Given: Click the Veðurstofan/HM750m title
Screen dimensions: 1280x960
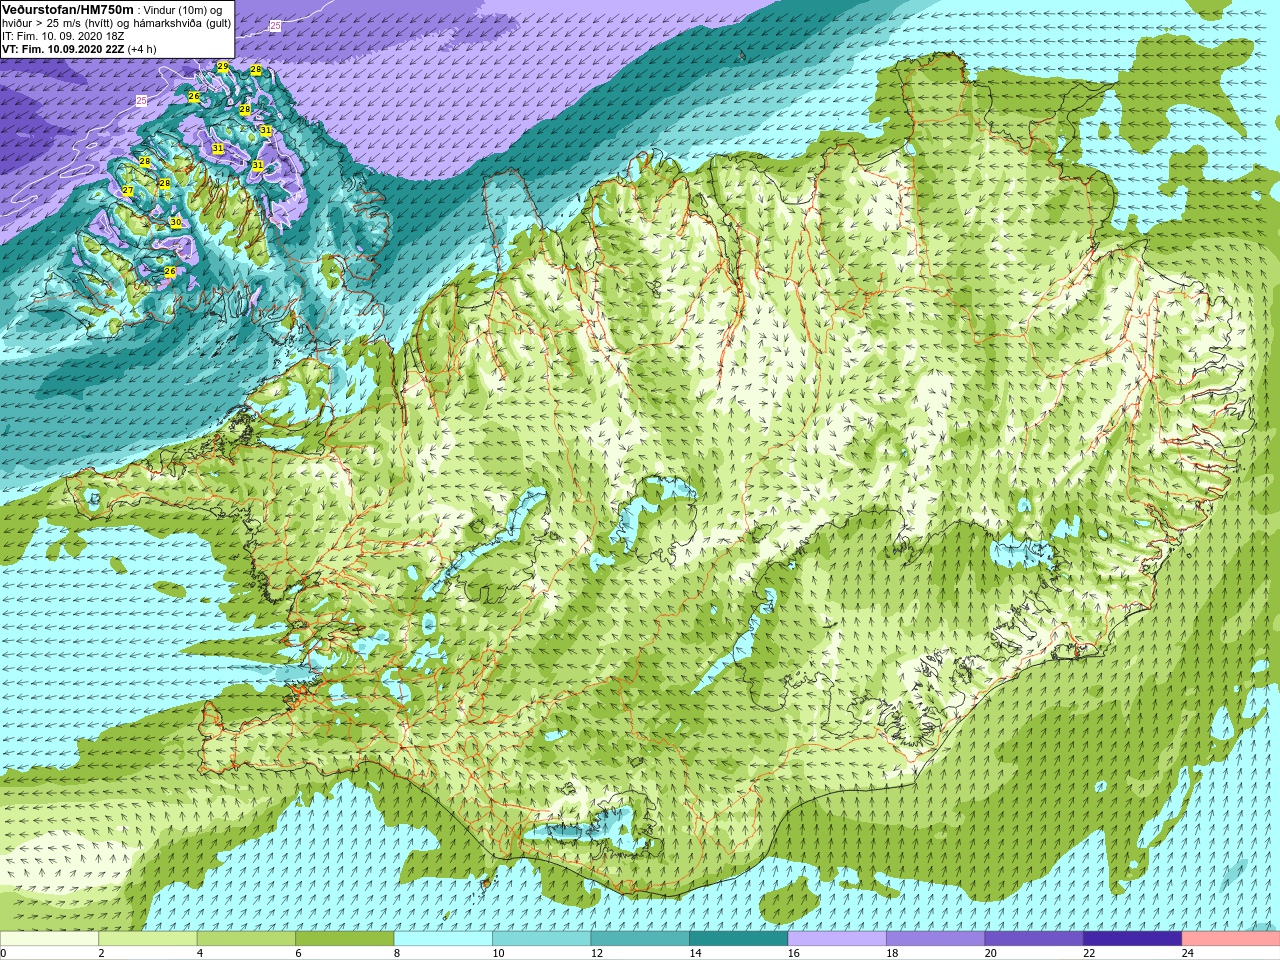Looking at the screenshot, I should (67, 9).
